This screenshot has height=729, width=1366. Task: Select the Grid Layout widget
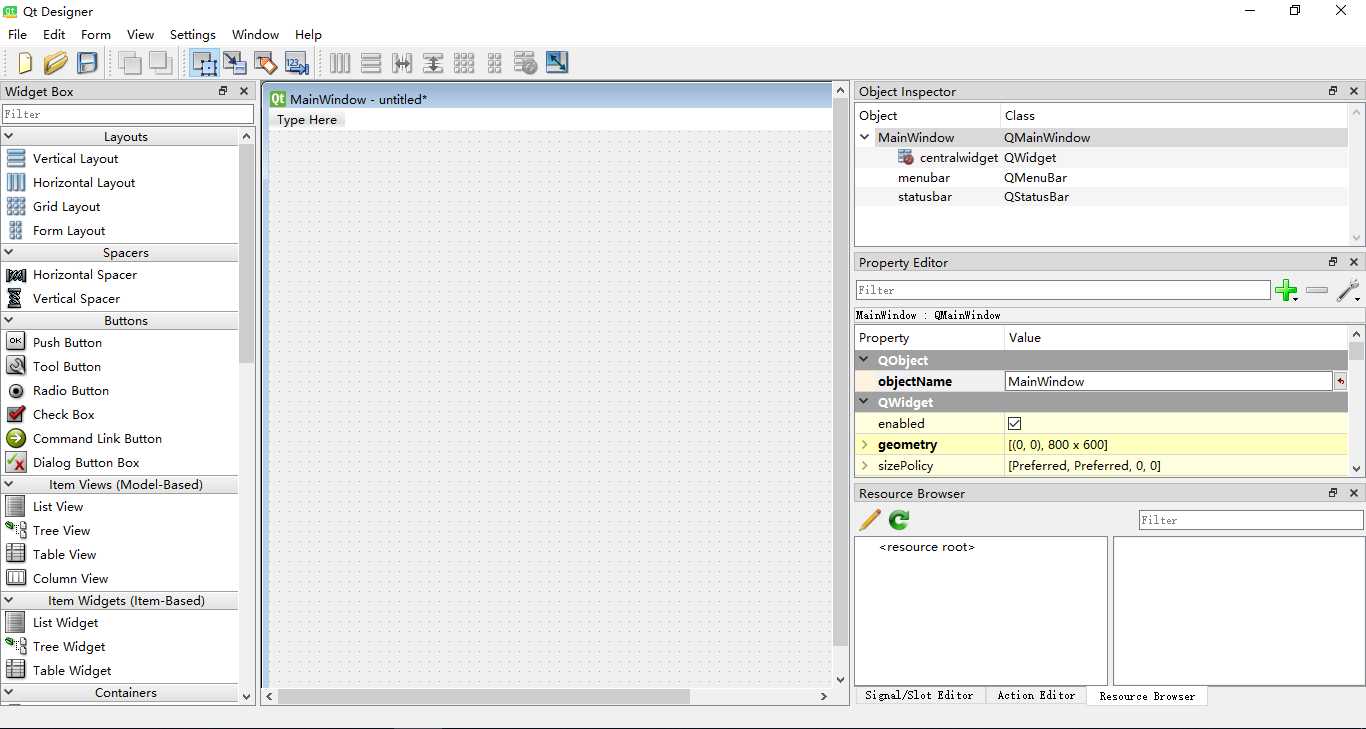66,206
